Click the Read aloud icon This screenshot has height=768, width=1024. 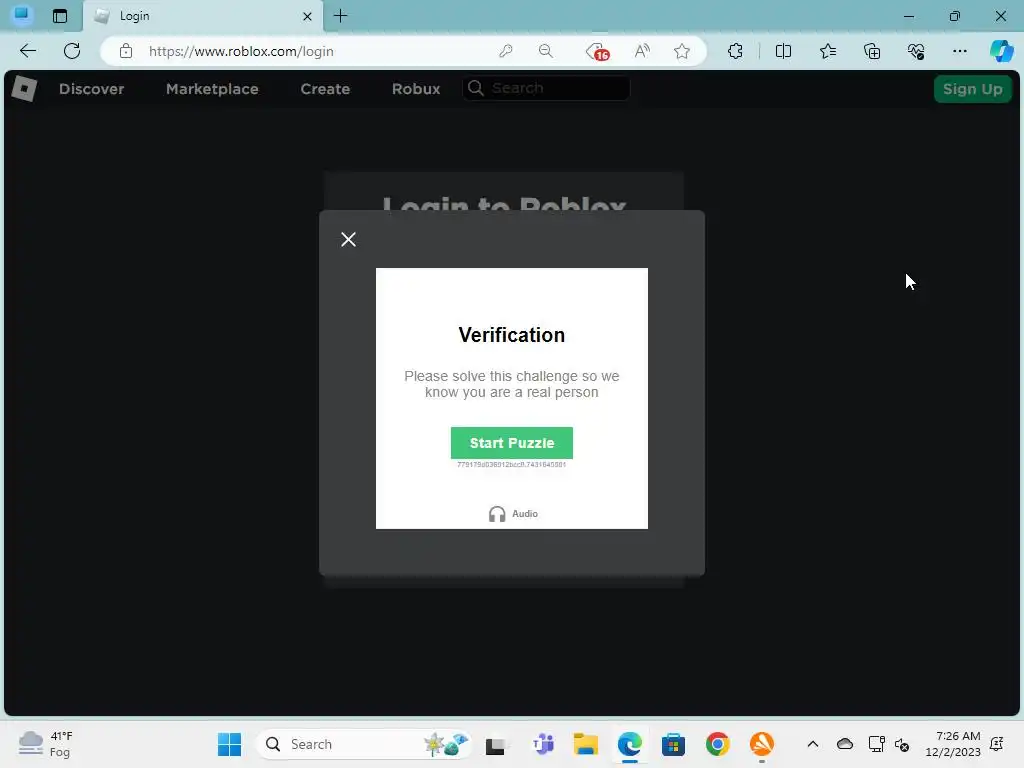pos(642,51)
